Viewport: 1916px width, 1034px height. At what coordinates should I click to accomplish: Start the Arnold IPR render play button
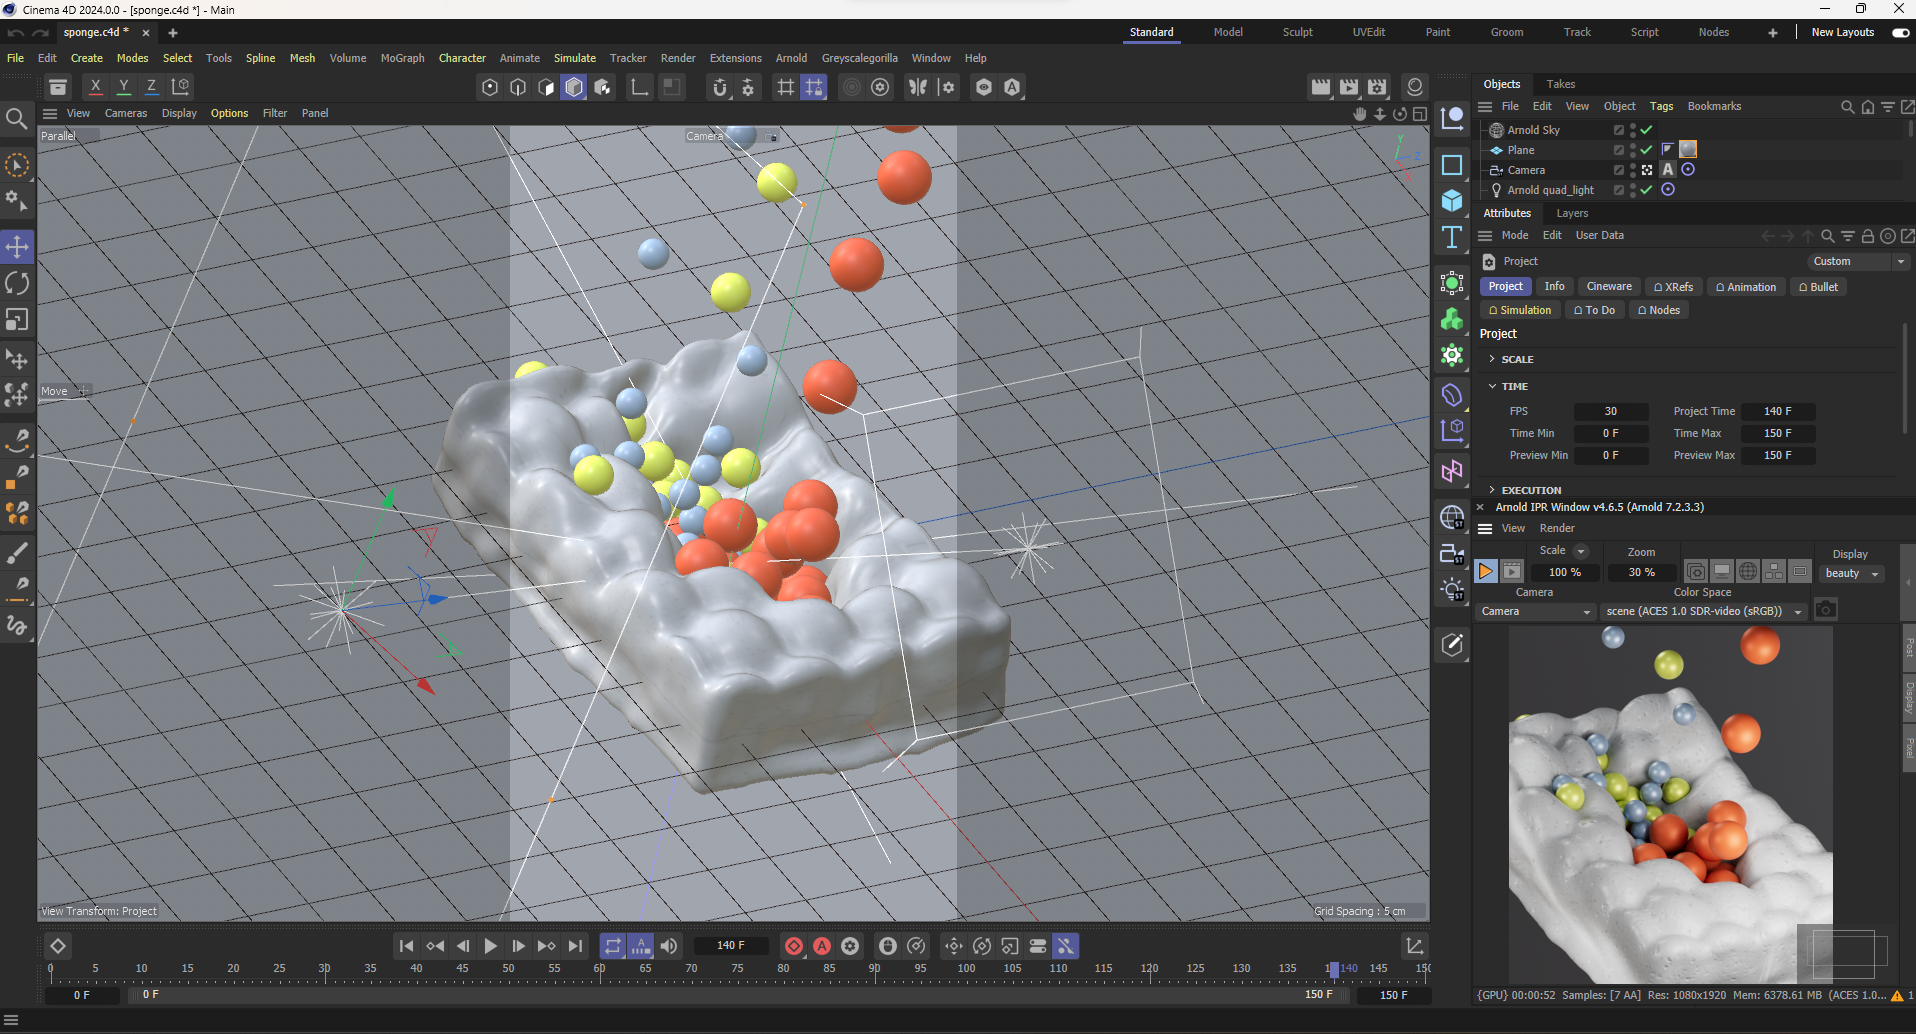(x=1486, y=571)
